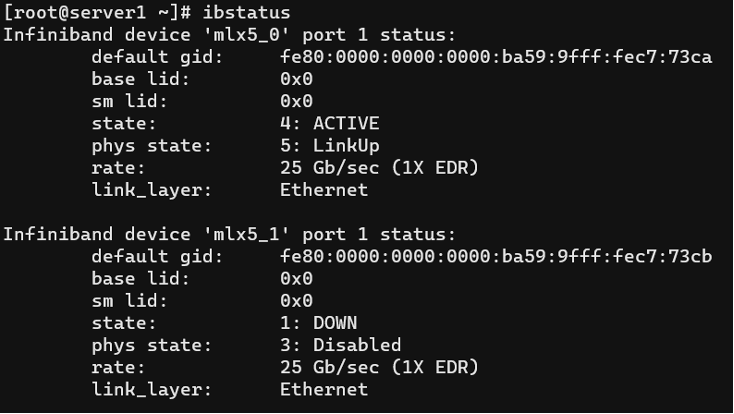
Task: Click the mlx5_0 default gid value
Action: [496, 57]
